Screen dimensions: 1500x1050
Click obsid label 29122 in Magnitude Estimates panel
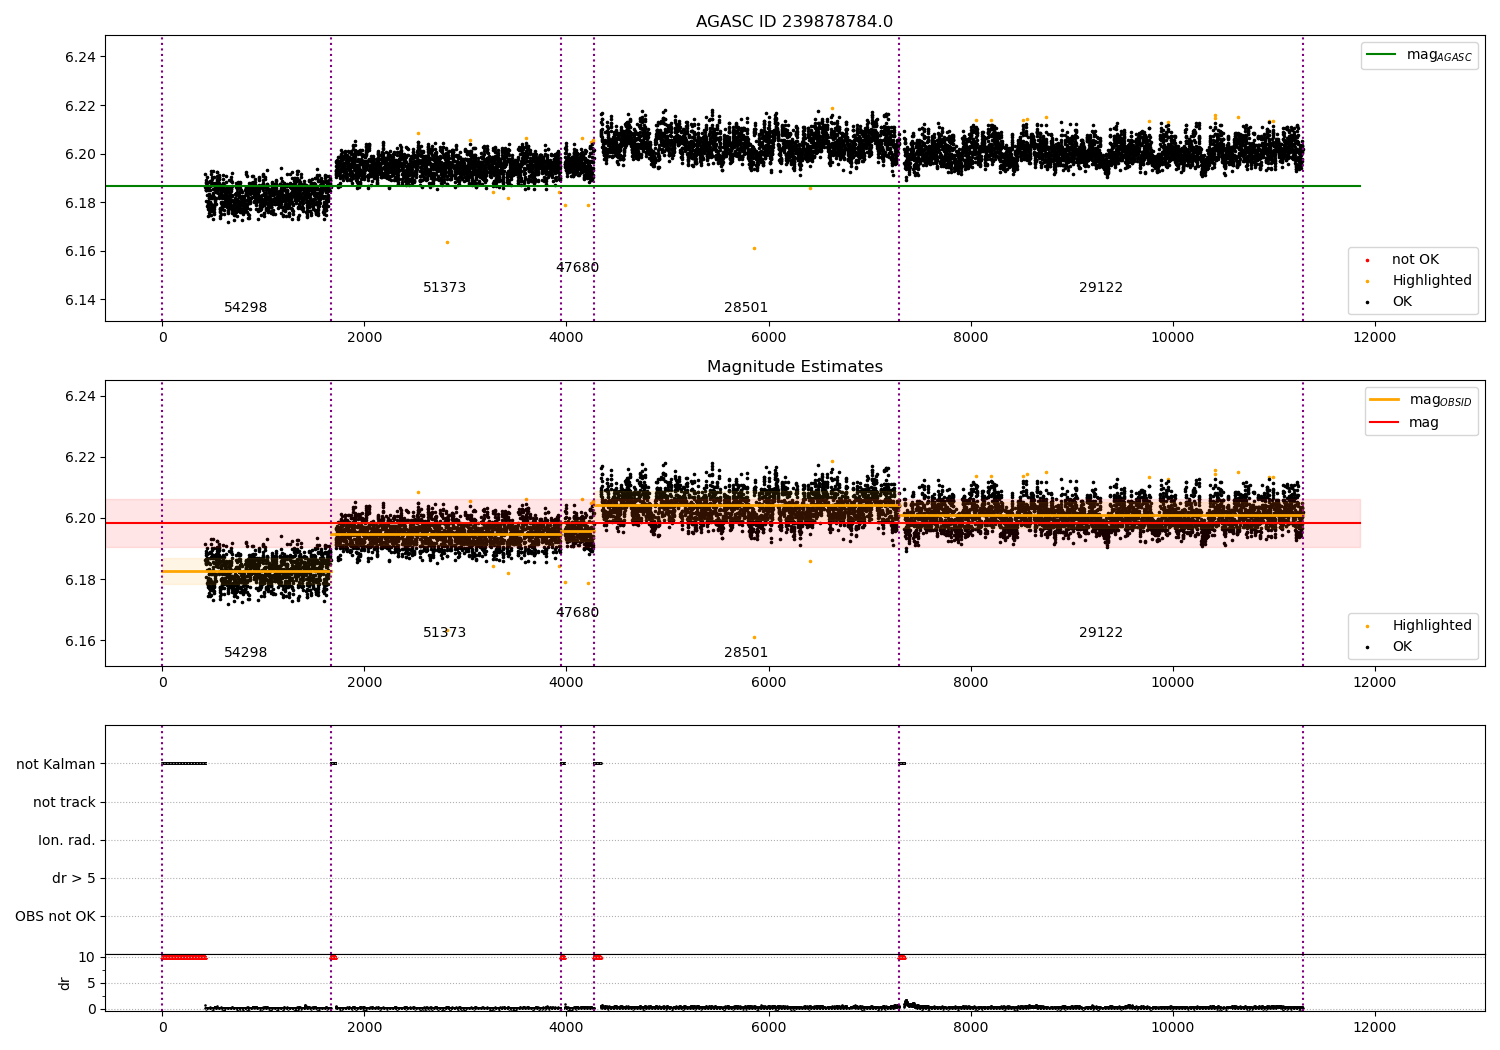1100,633
